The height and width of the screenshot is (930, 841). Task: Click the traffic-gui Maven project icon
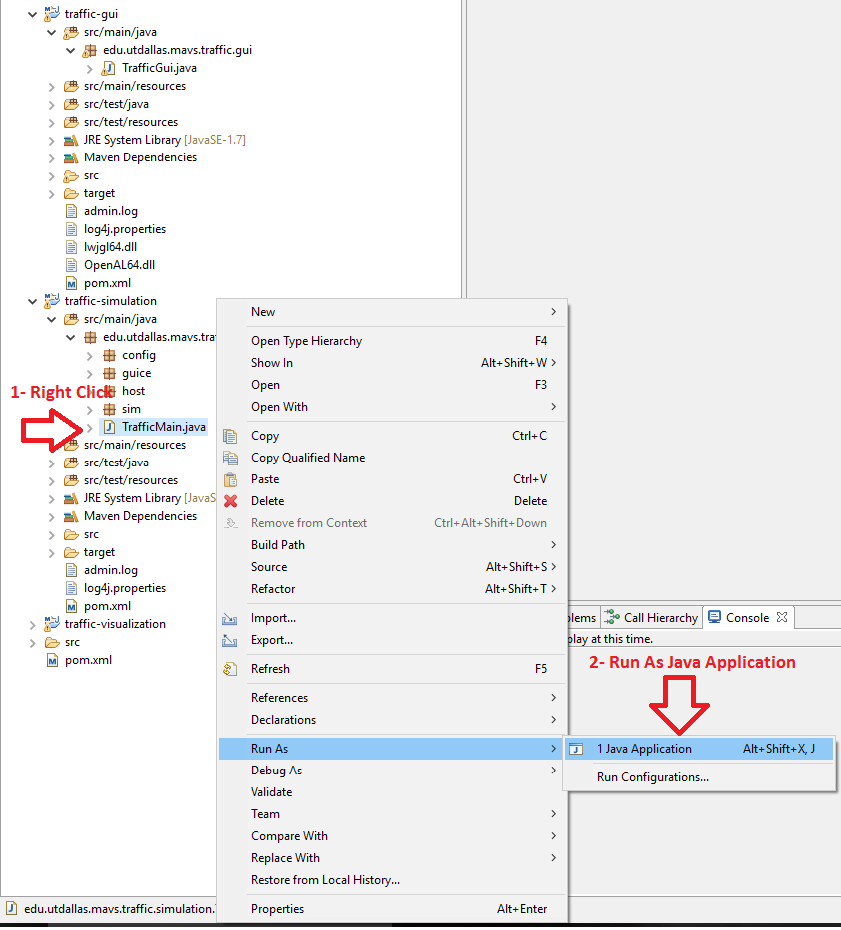click(x=52, y=14)
